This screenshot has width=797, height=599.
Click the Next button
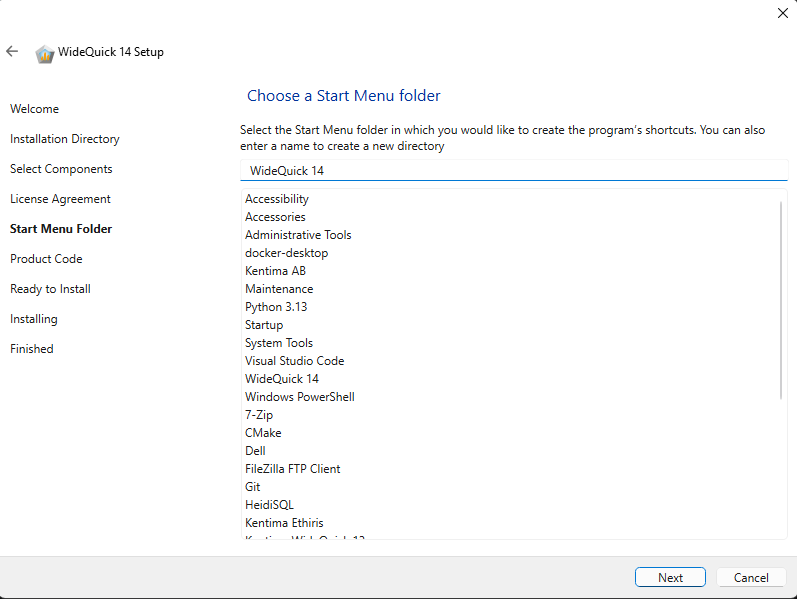[670, 577]
